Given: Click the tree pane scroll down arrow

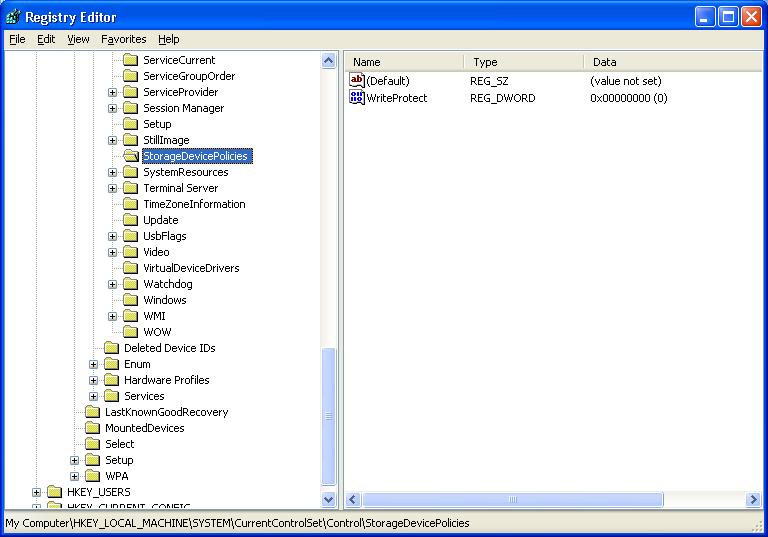Looking at the screenshot, I should click(x=329, y=500).
